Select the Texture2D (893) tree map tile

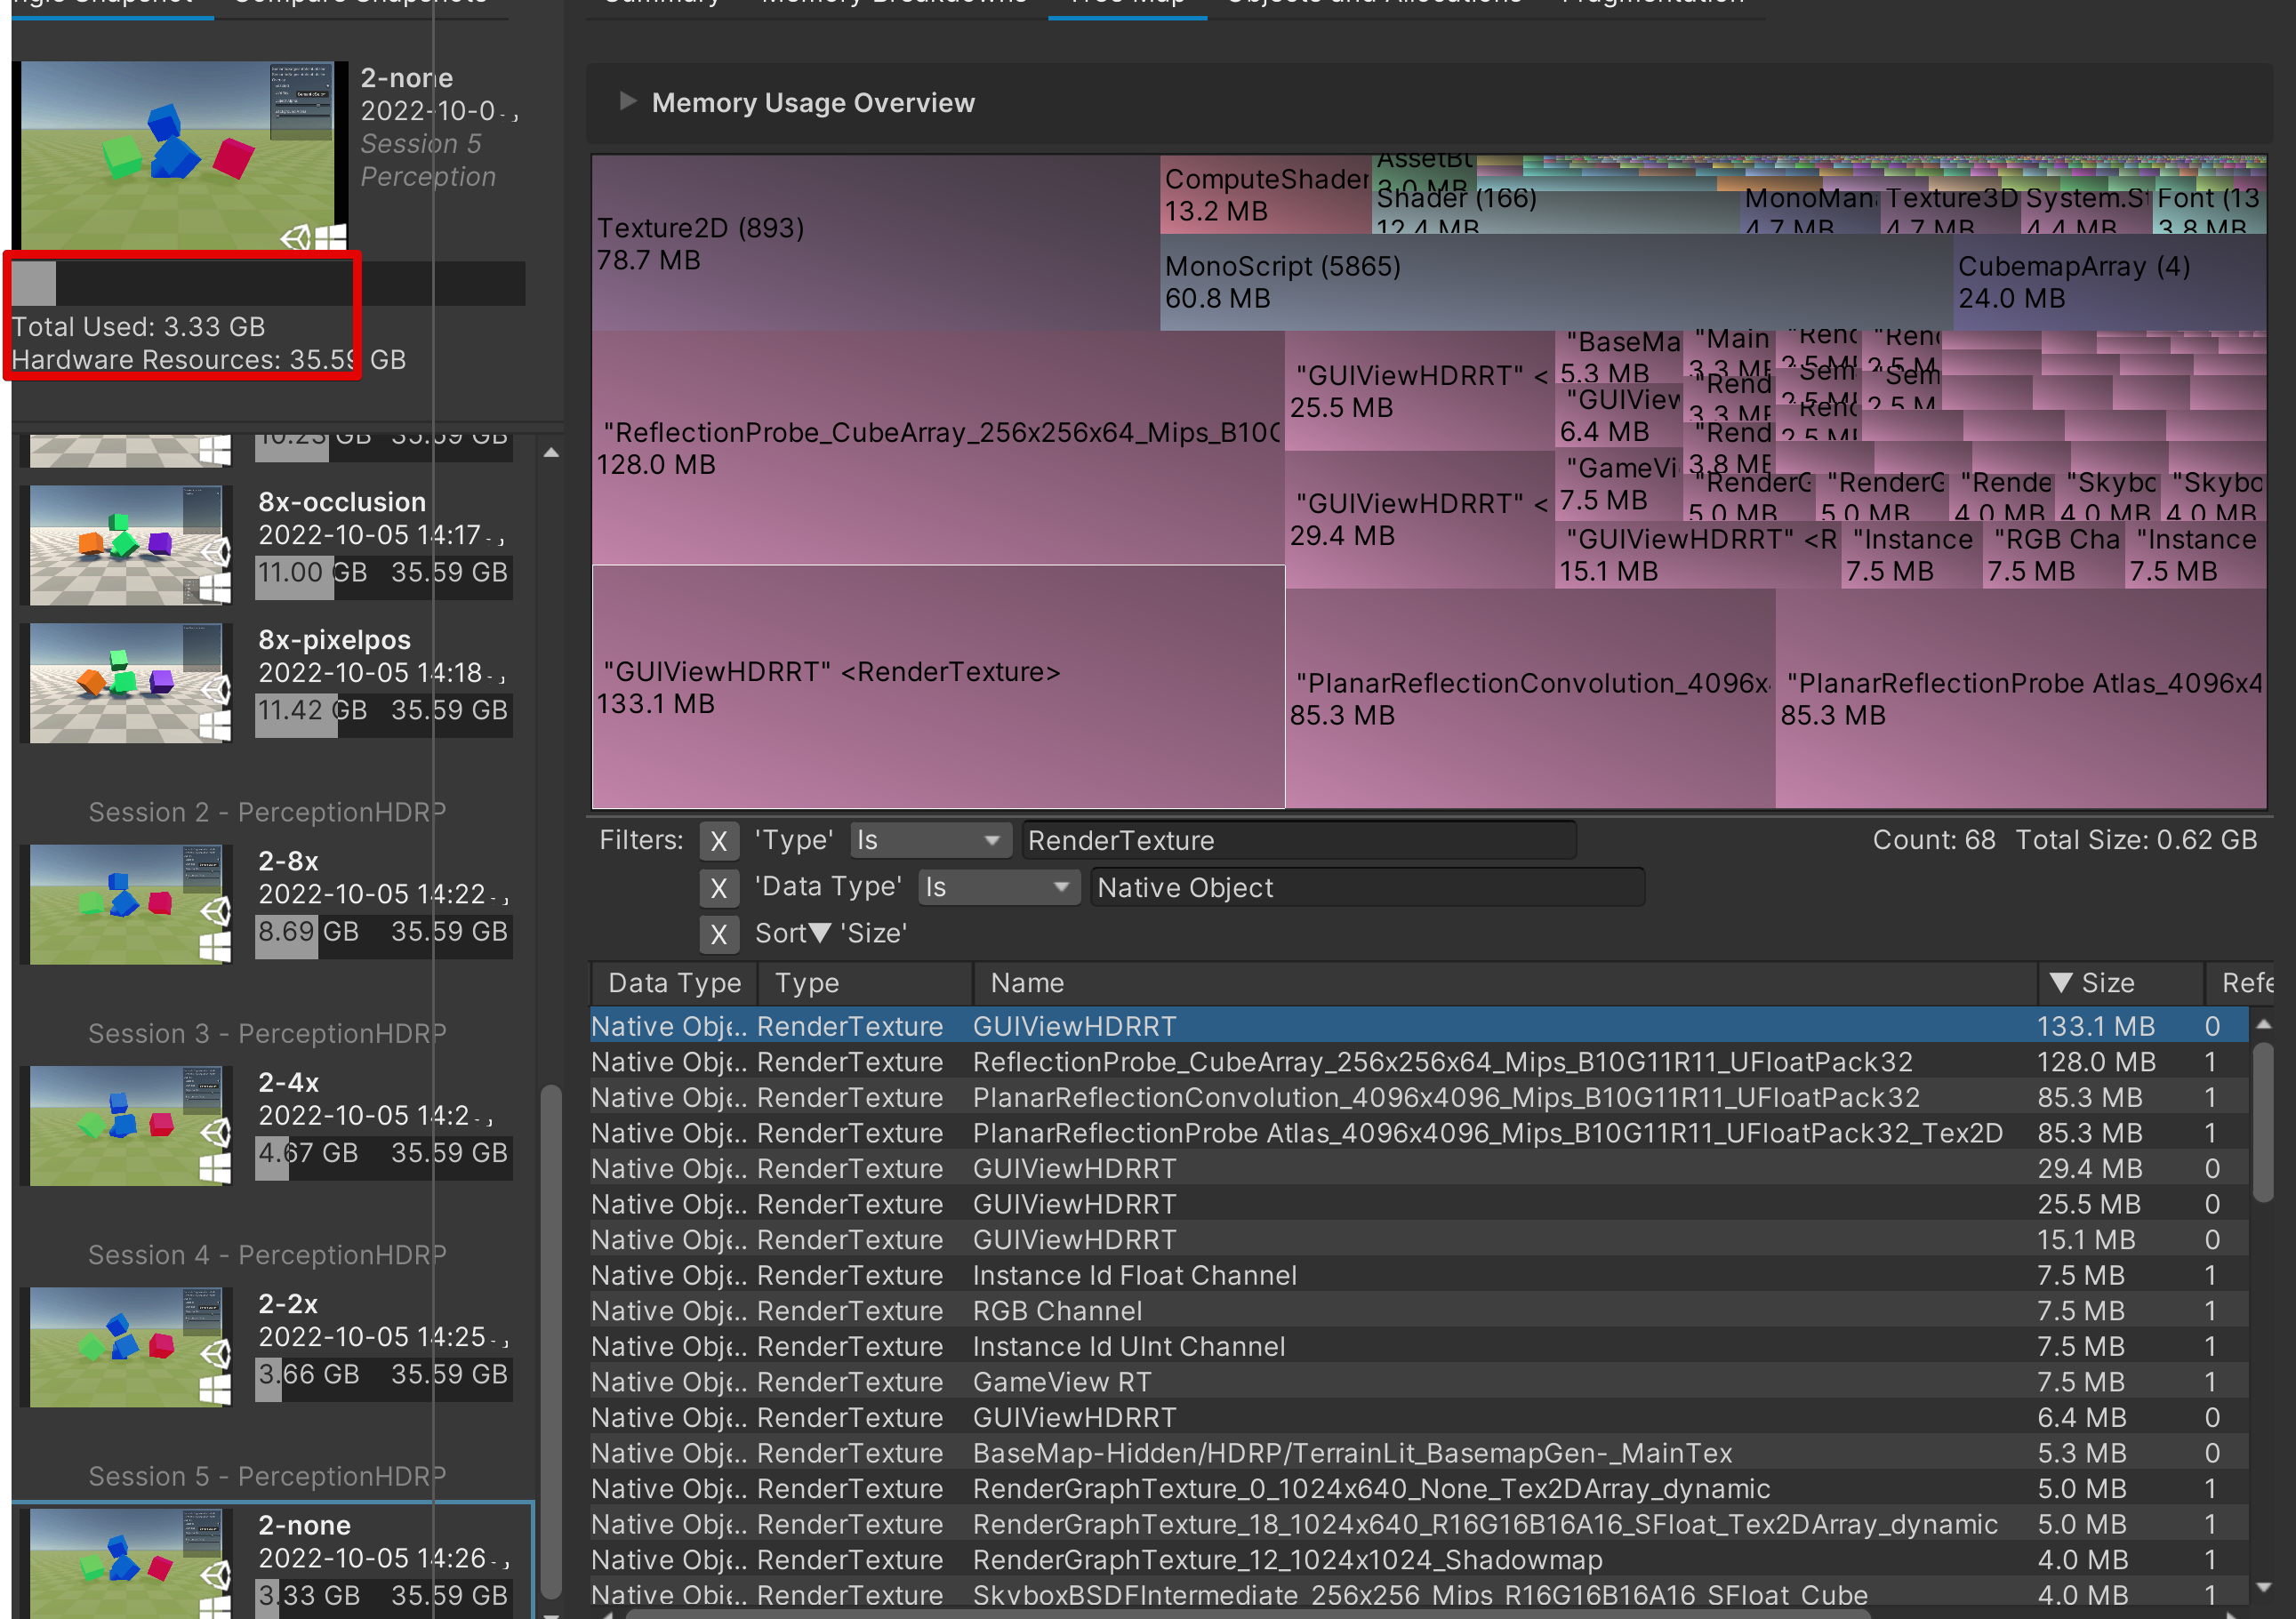point(875,243)
